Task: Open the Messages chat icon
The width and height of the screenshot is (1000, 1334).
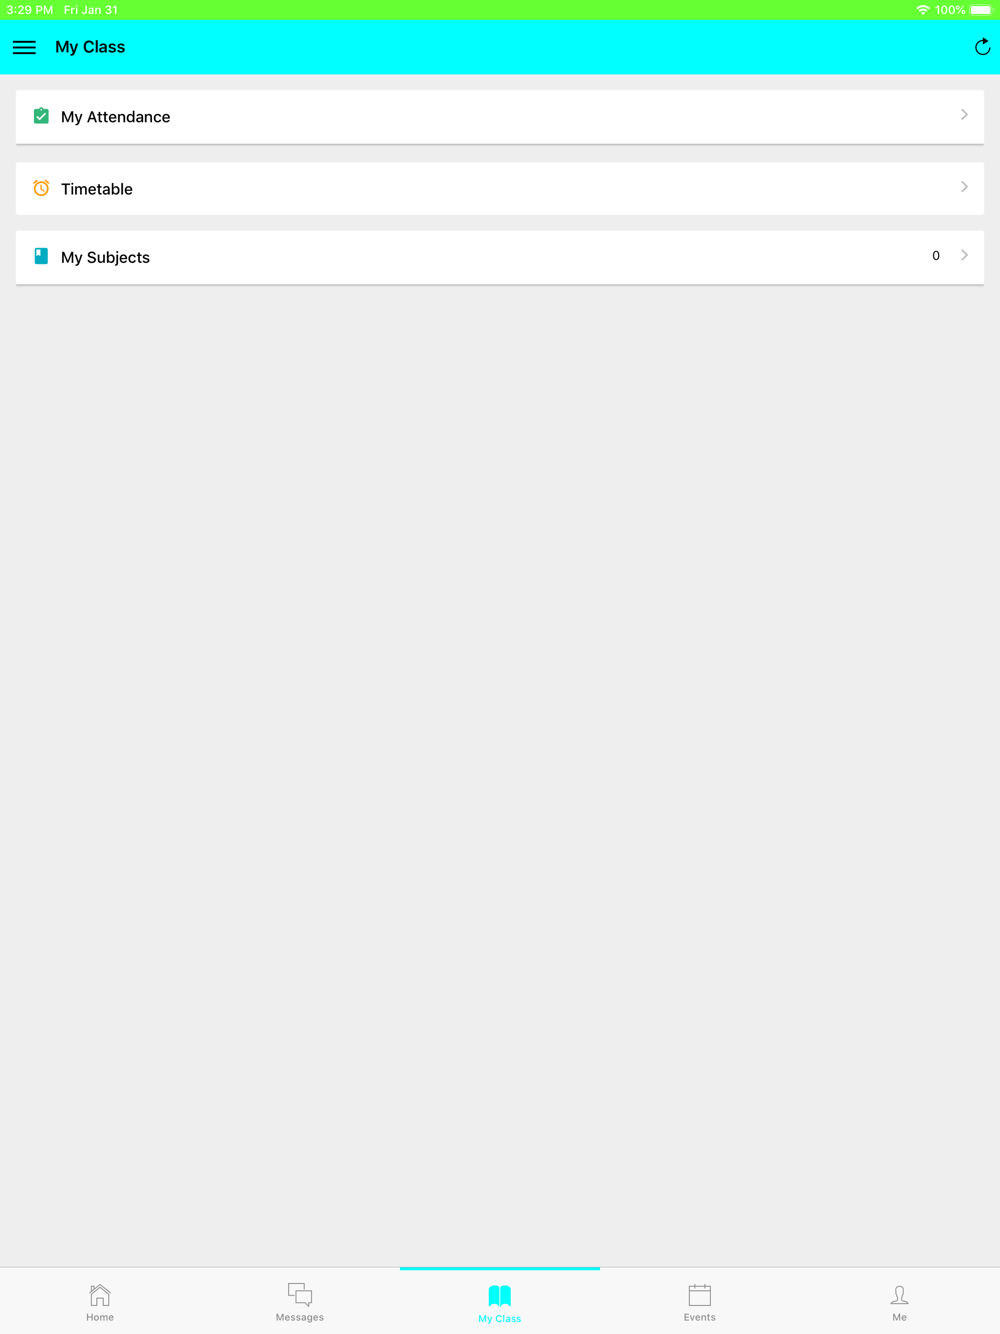Action: click(x=300, y=1295)
